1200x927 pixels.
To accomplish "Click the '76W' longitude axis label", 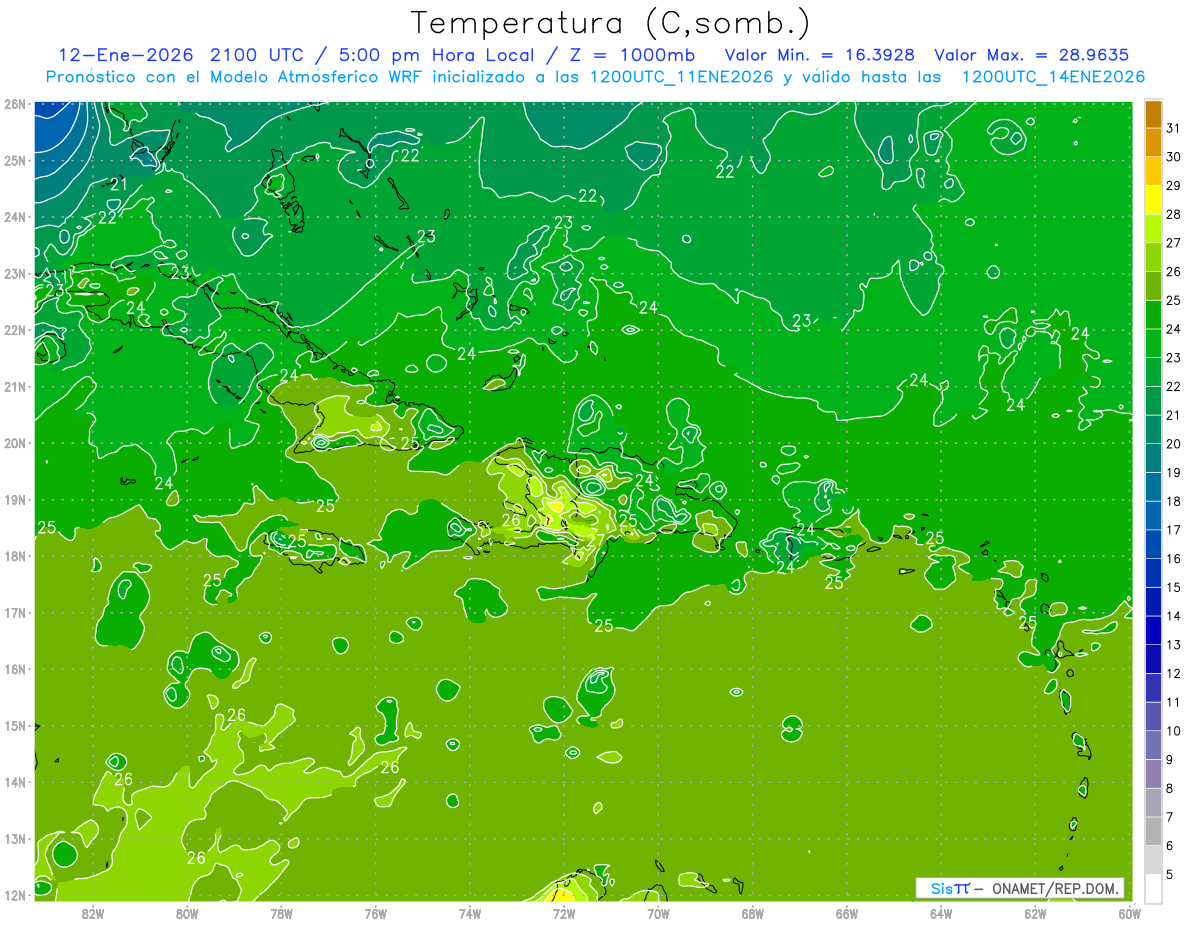I will (375, 914).
